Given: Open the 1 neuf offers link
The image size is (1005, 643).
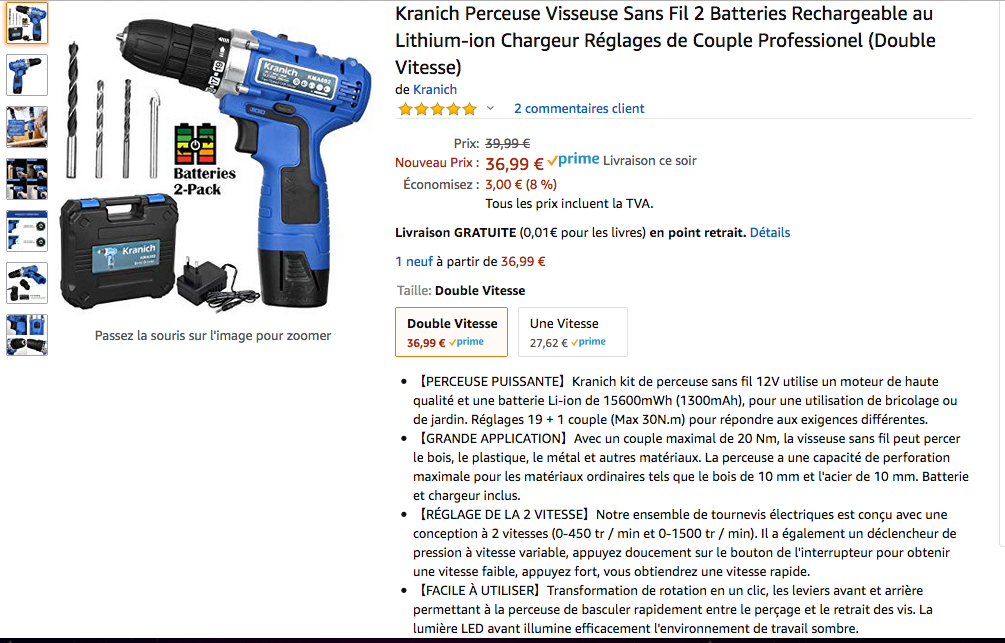Looking at the screenshot, I should 414,261.
